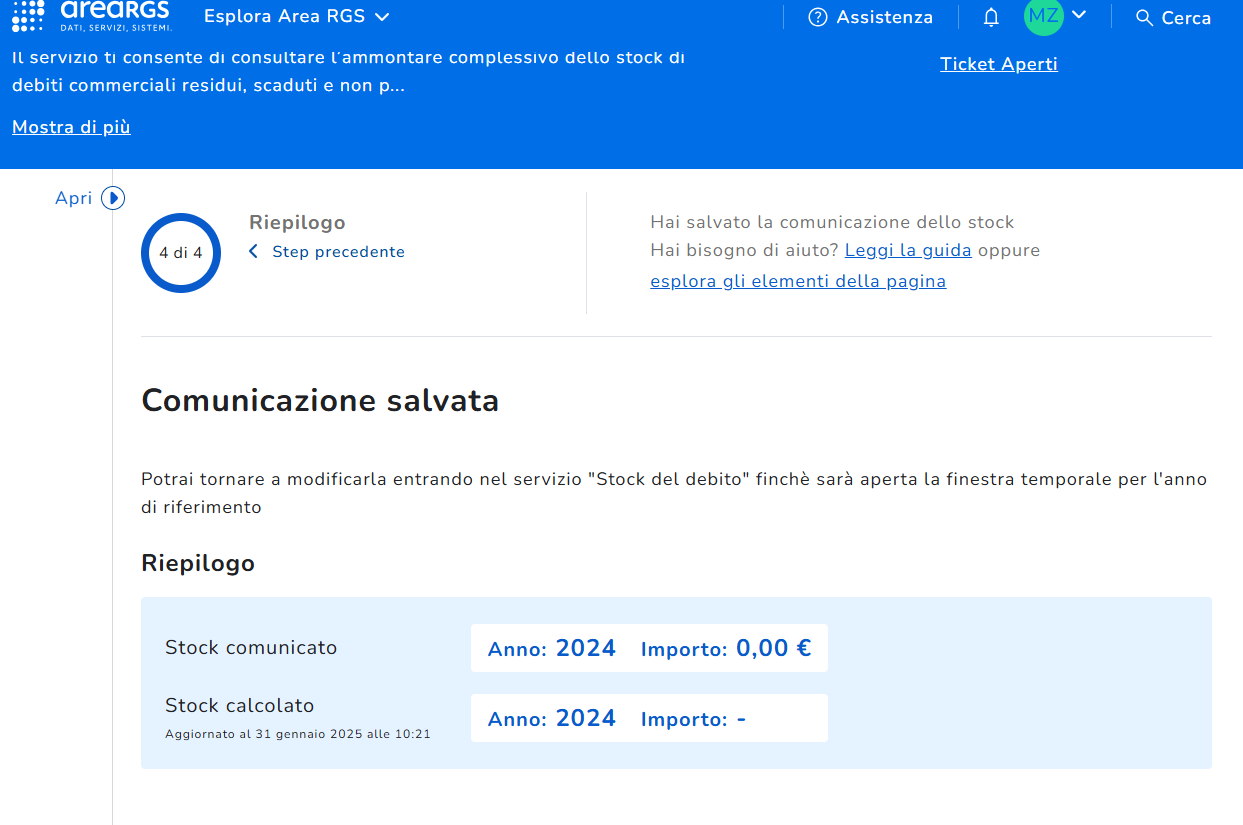Click the Comunicazione salvata heading

tap(320, 401)
